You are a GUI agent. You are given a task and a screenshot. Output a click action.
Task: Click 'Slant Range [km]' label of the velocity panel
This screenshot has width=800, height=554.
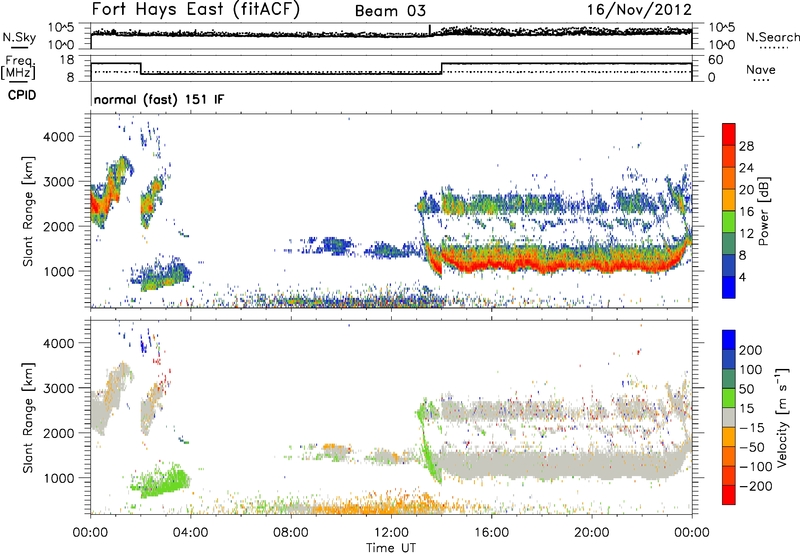(28, 417)
